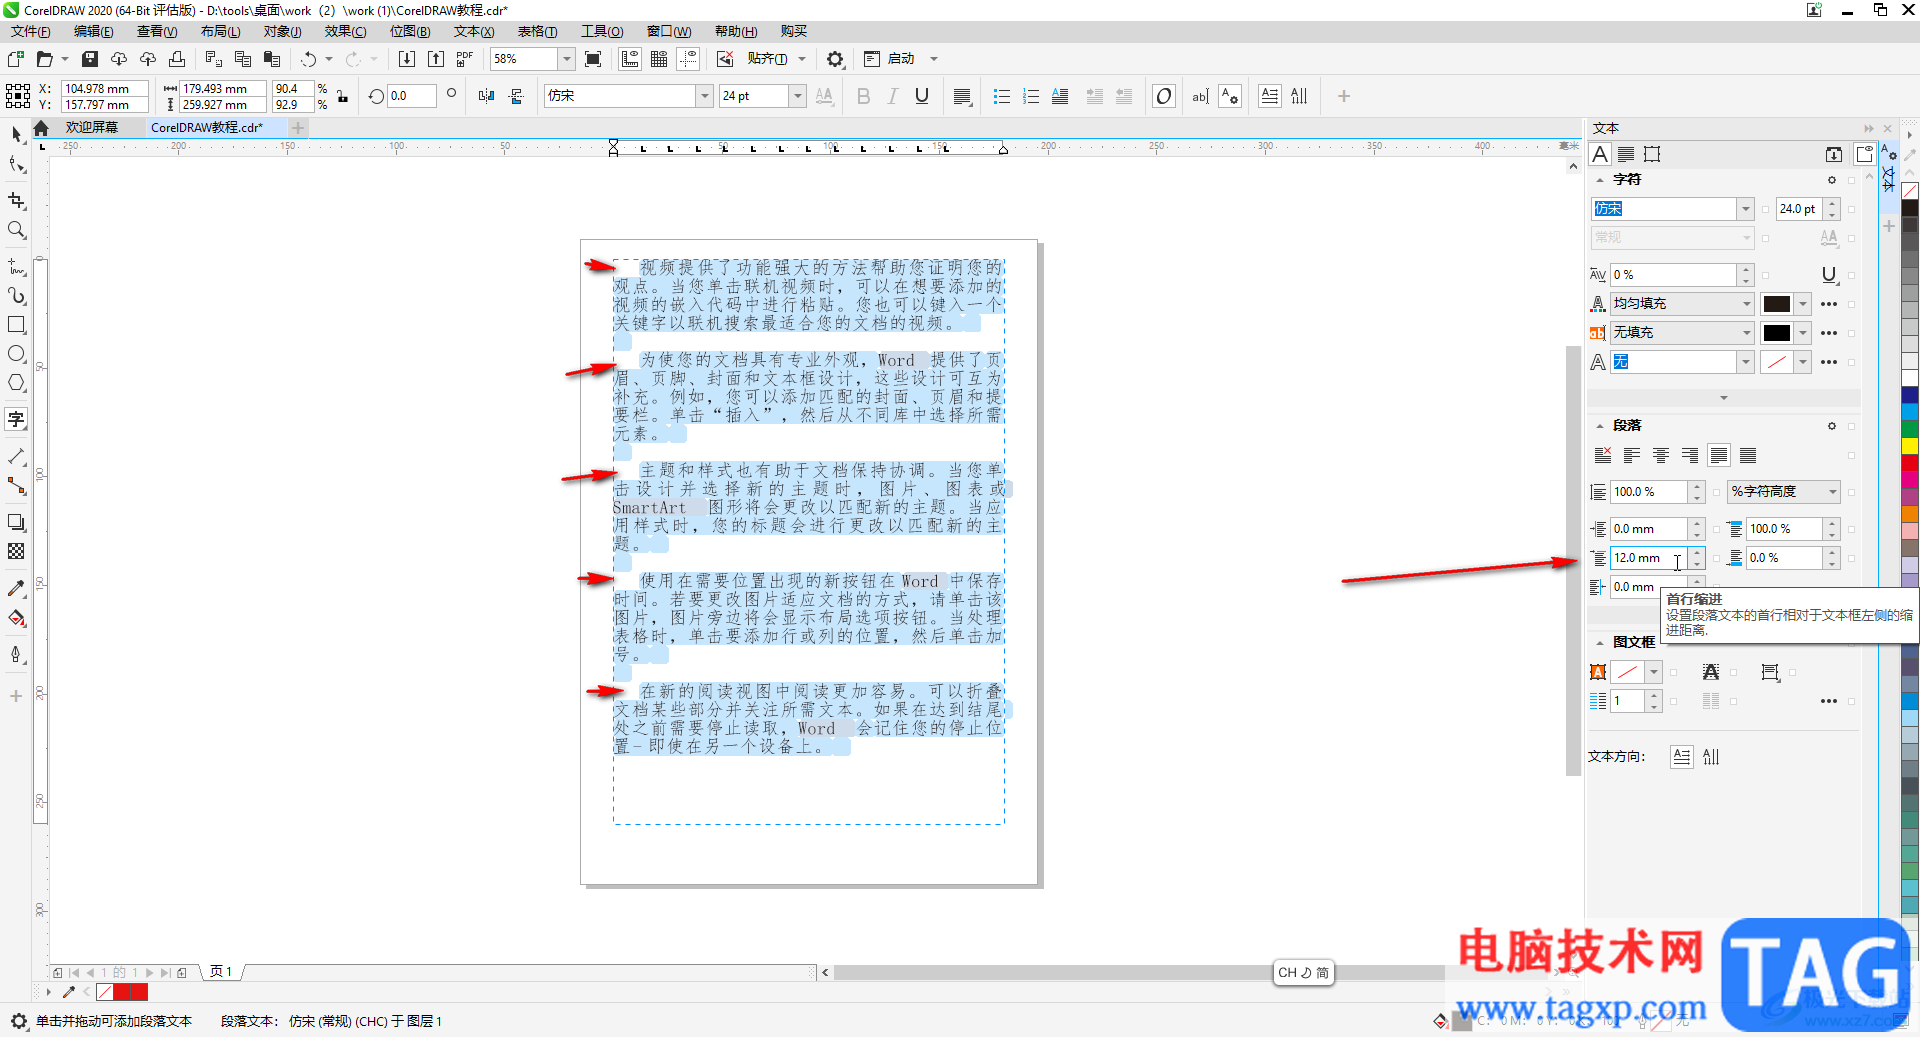Publish to PDF
Screen dimensions: 1920x1037
coord(465,59)
